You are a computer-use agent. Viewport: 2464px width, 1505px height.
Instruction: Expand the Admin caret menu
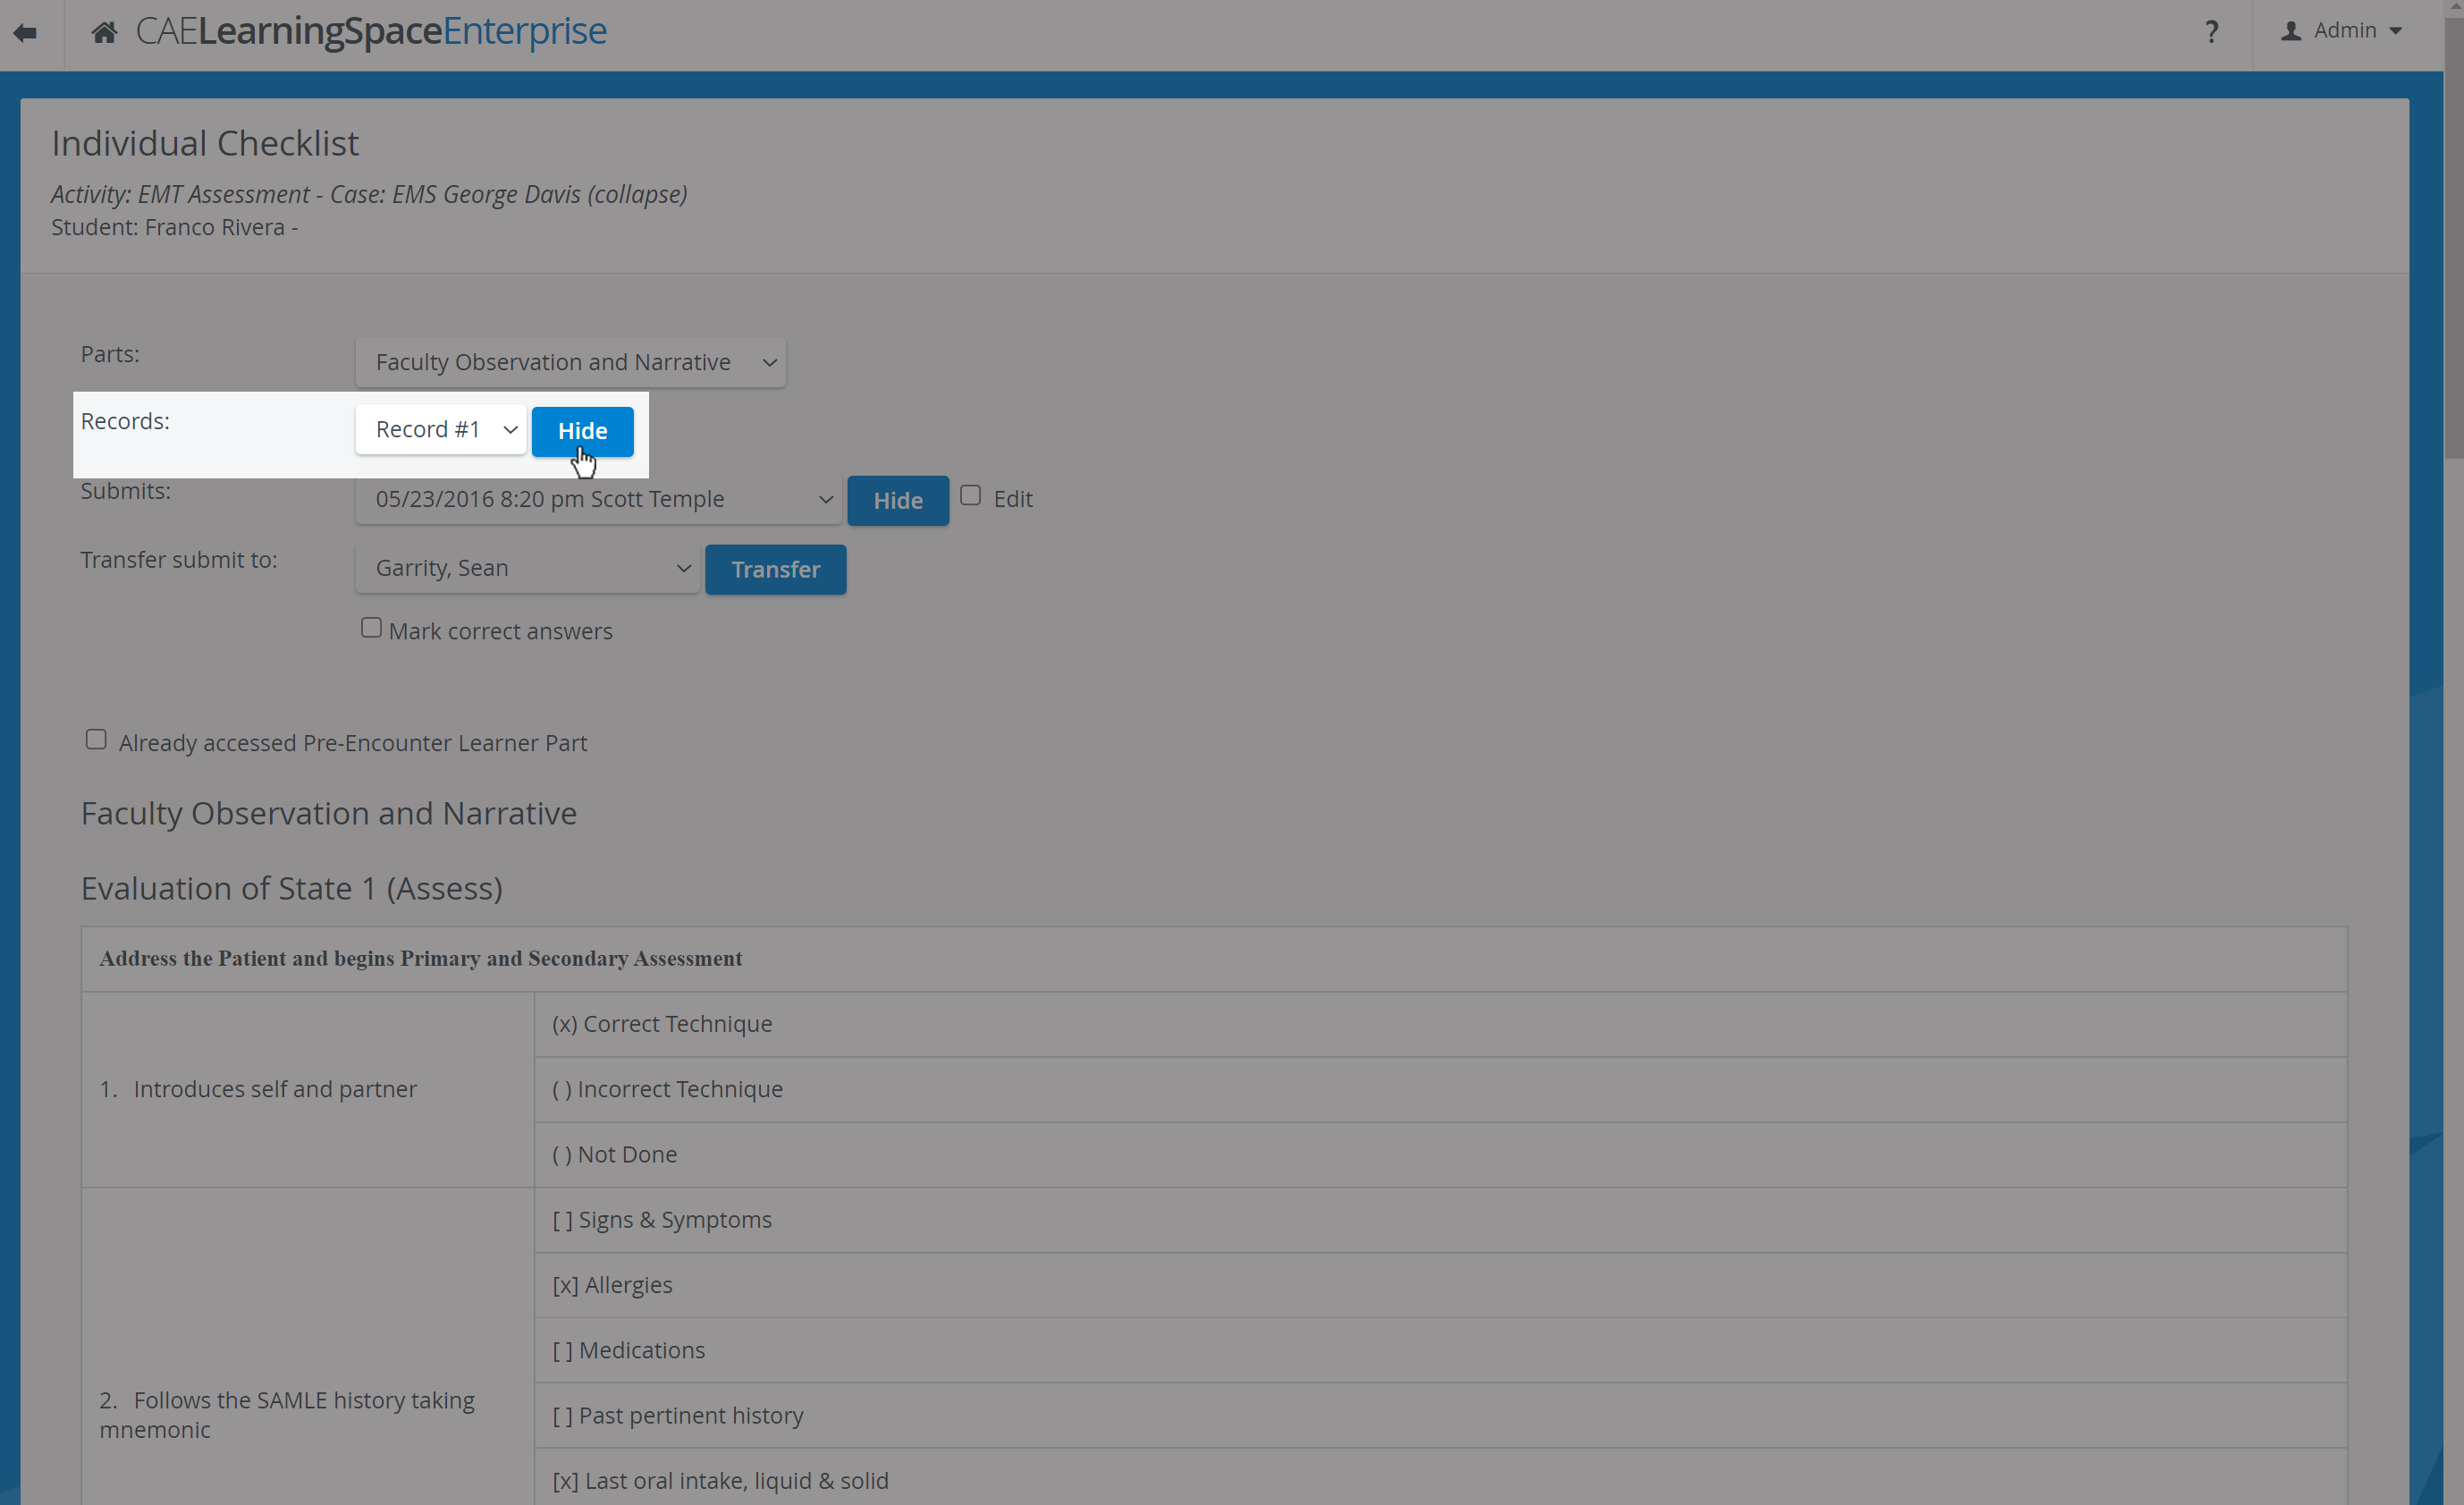[x=2395, y=32]
